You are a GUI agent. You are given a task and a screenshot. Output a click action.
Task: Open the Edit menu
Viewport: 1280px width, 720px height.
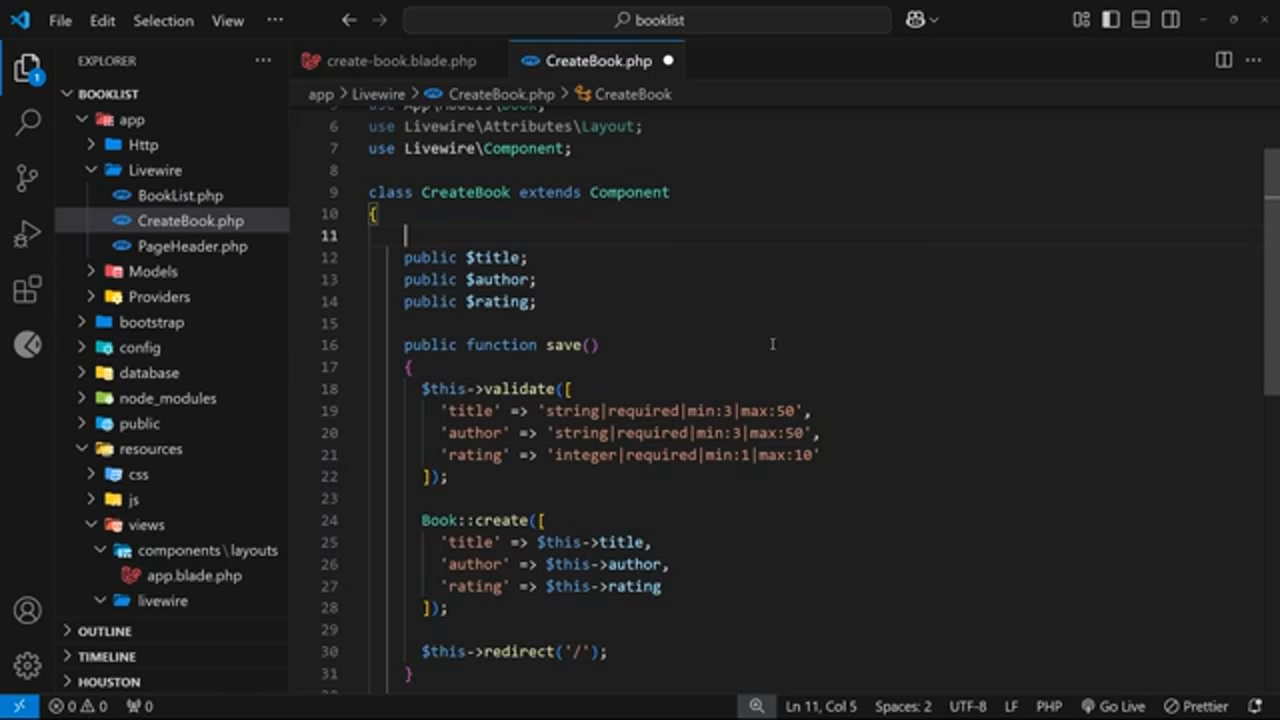(102, 20)
